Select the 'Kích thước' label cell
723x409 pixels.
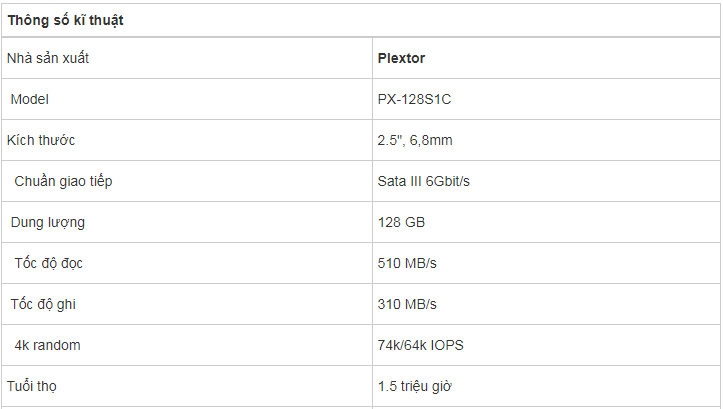pos(187,140)
